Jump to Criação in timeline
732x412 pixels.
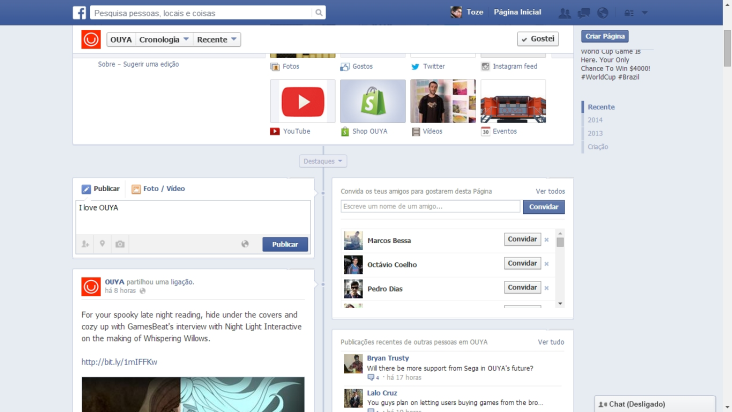pos(598,147)
